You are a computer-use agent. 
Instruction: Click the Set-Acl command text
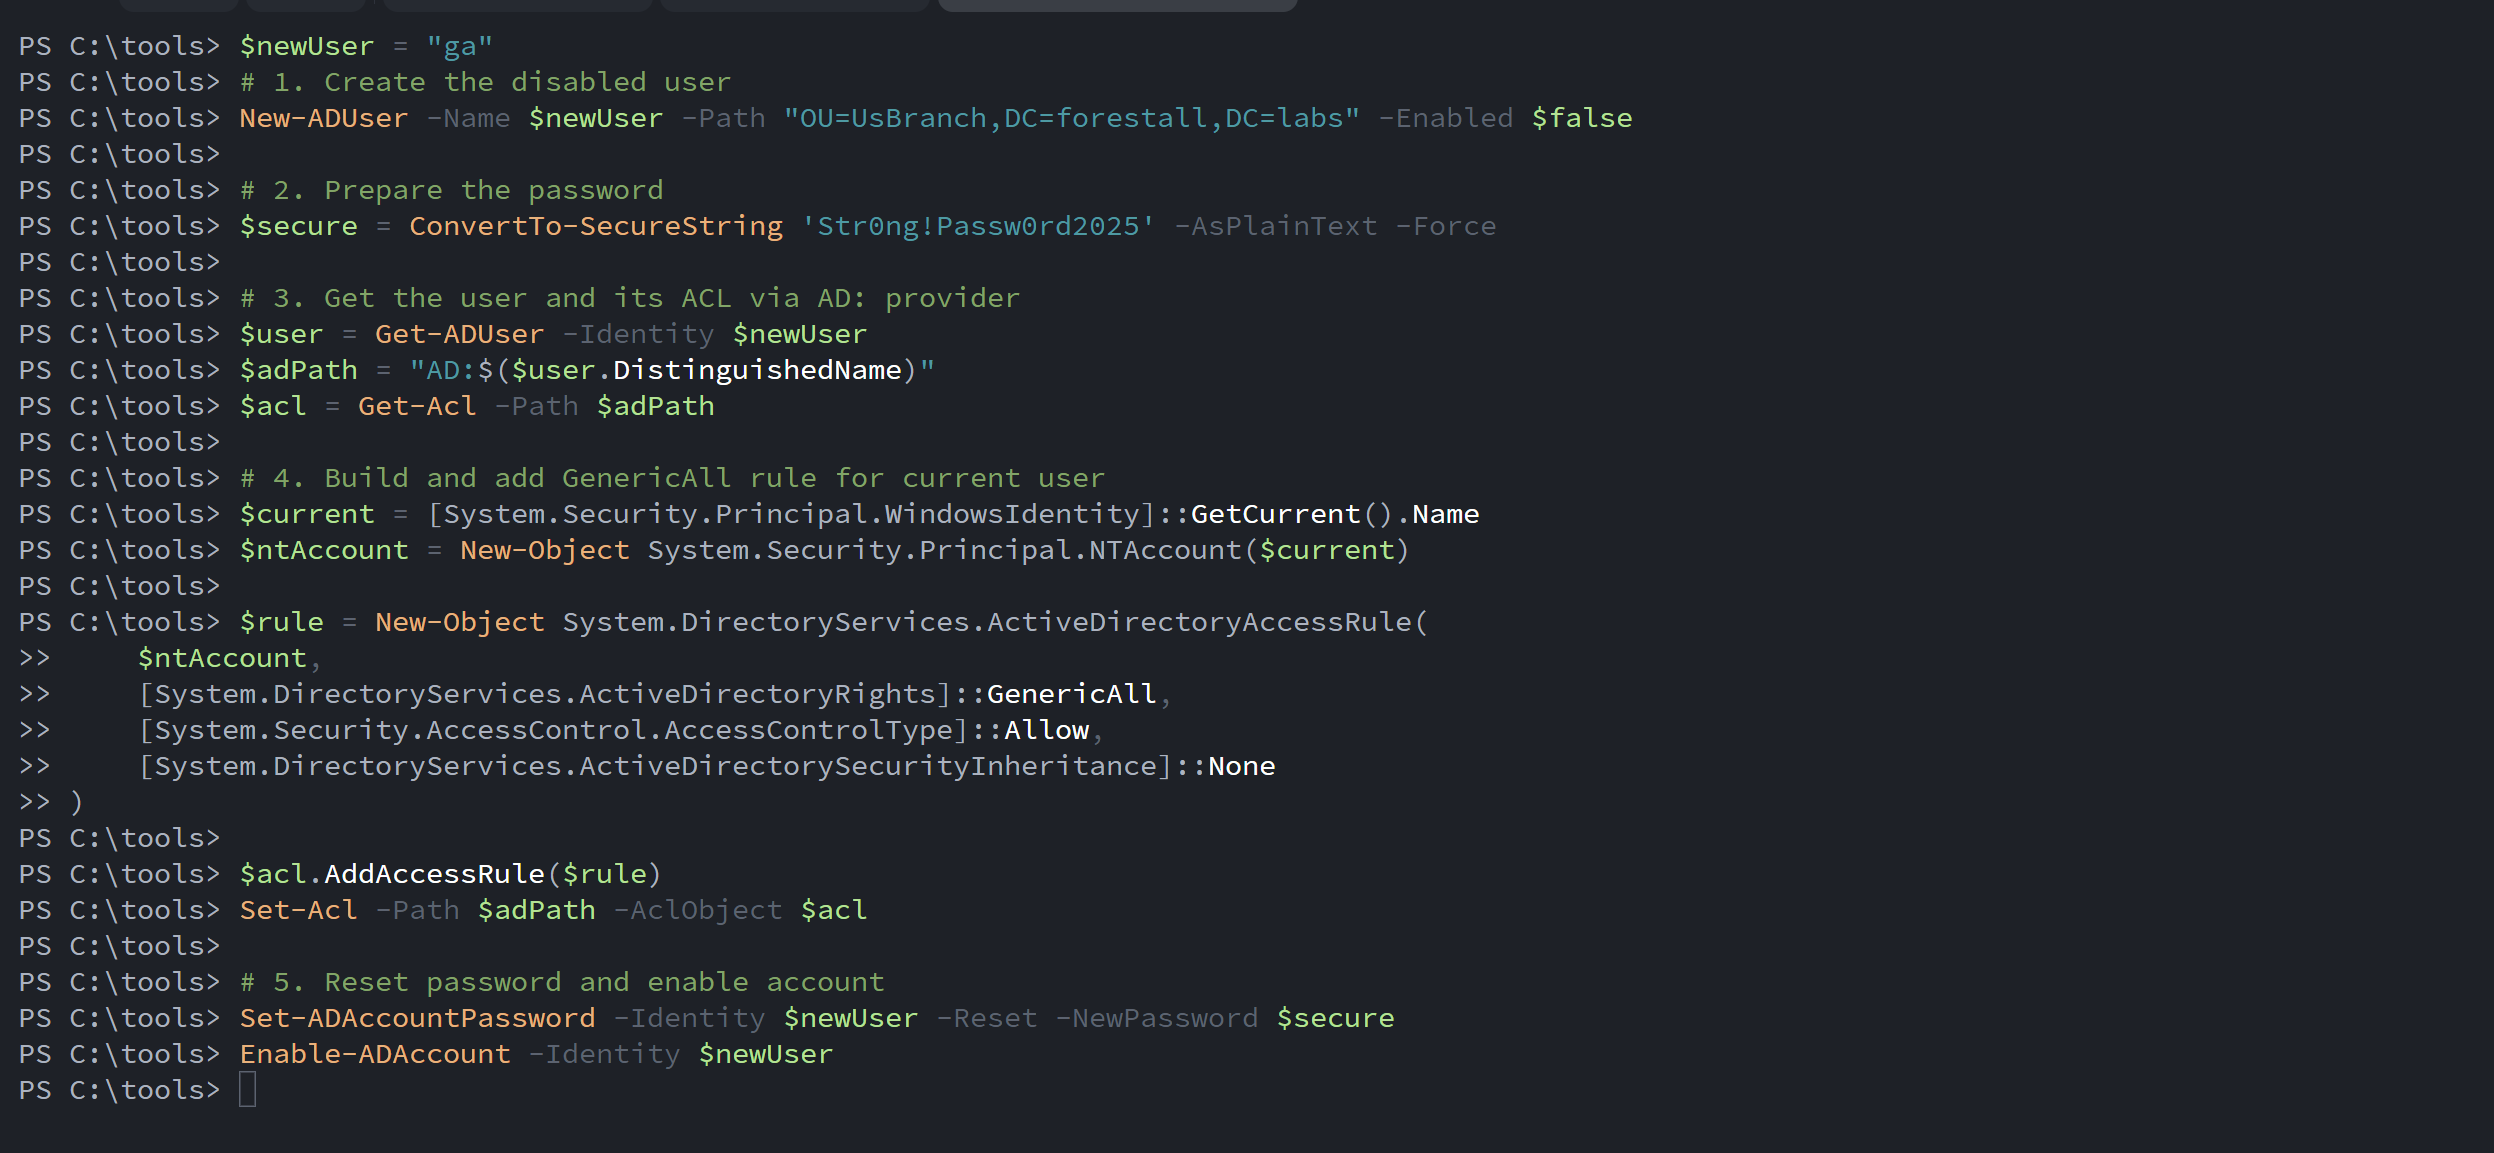pyautogui.click(x=297, y=910)
